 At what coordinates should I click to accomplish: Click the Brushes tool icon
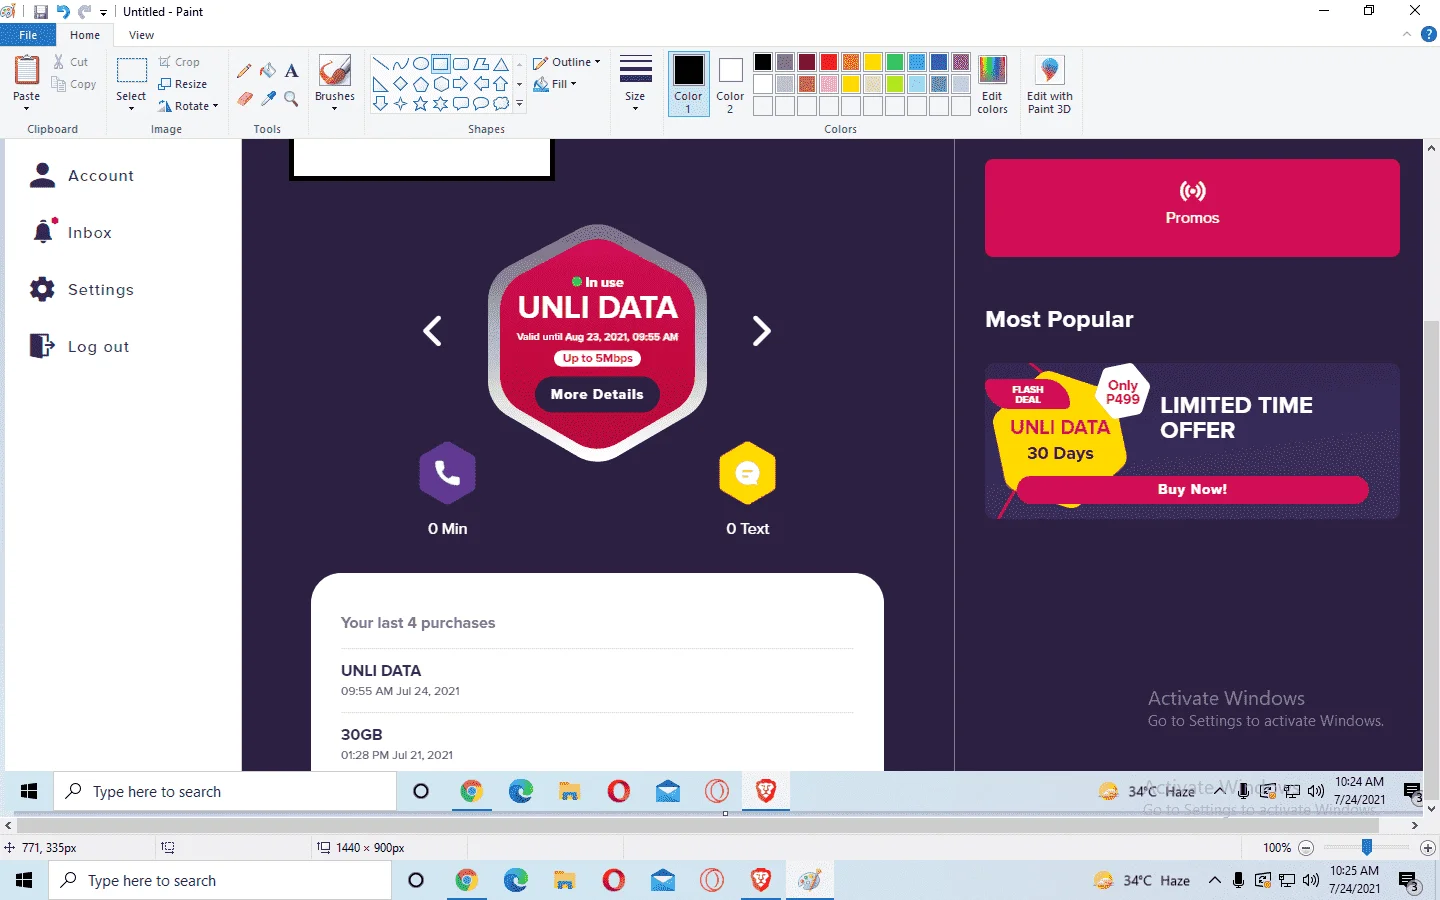(x=334, y=71)
